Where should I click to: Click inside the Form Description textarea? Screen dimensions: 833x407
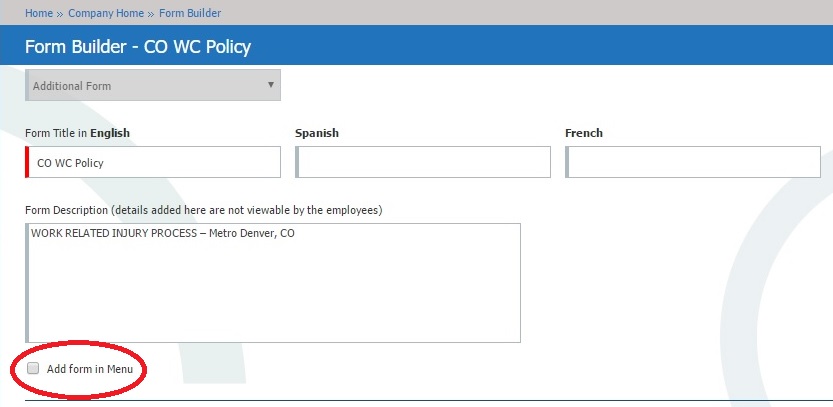point(273,283)
